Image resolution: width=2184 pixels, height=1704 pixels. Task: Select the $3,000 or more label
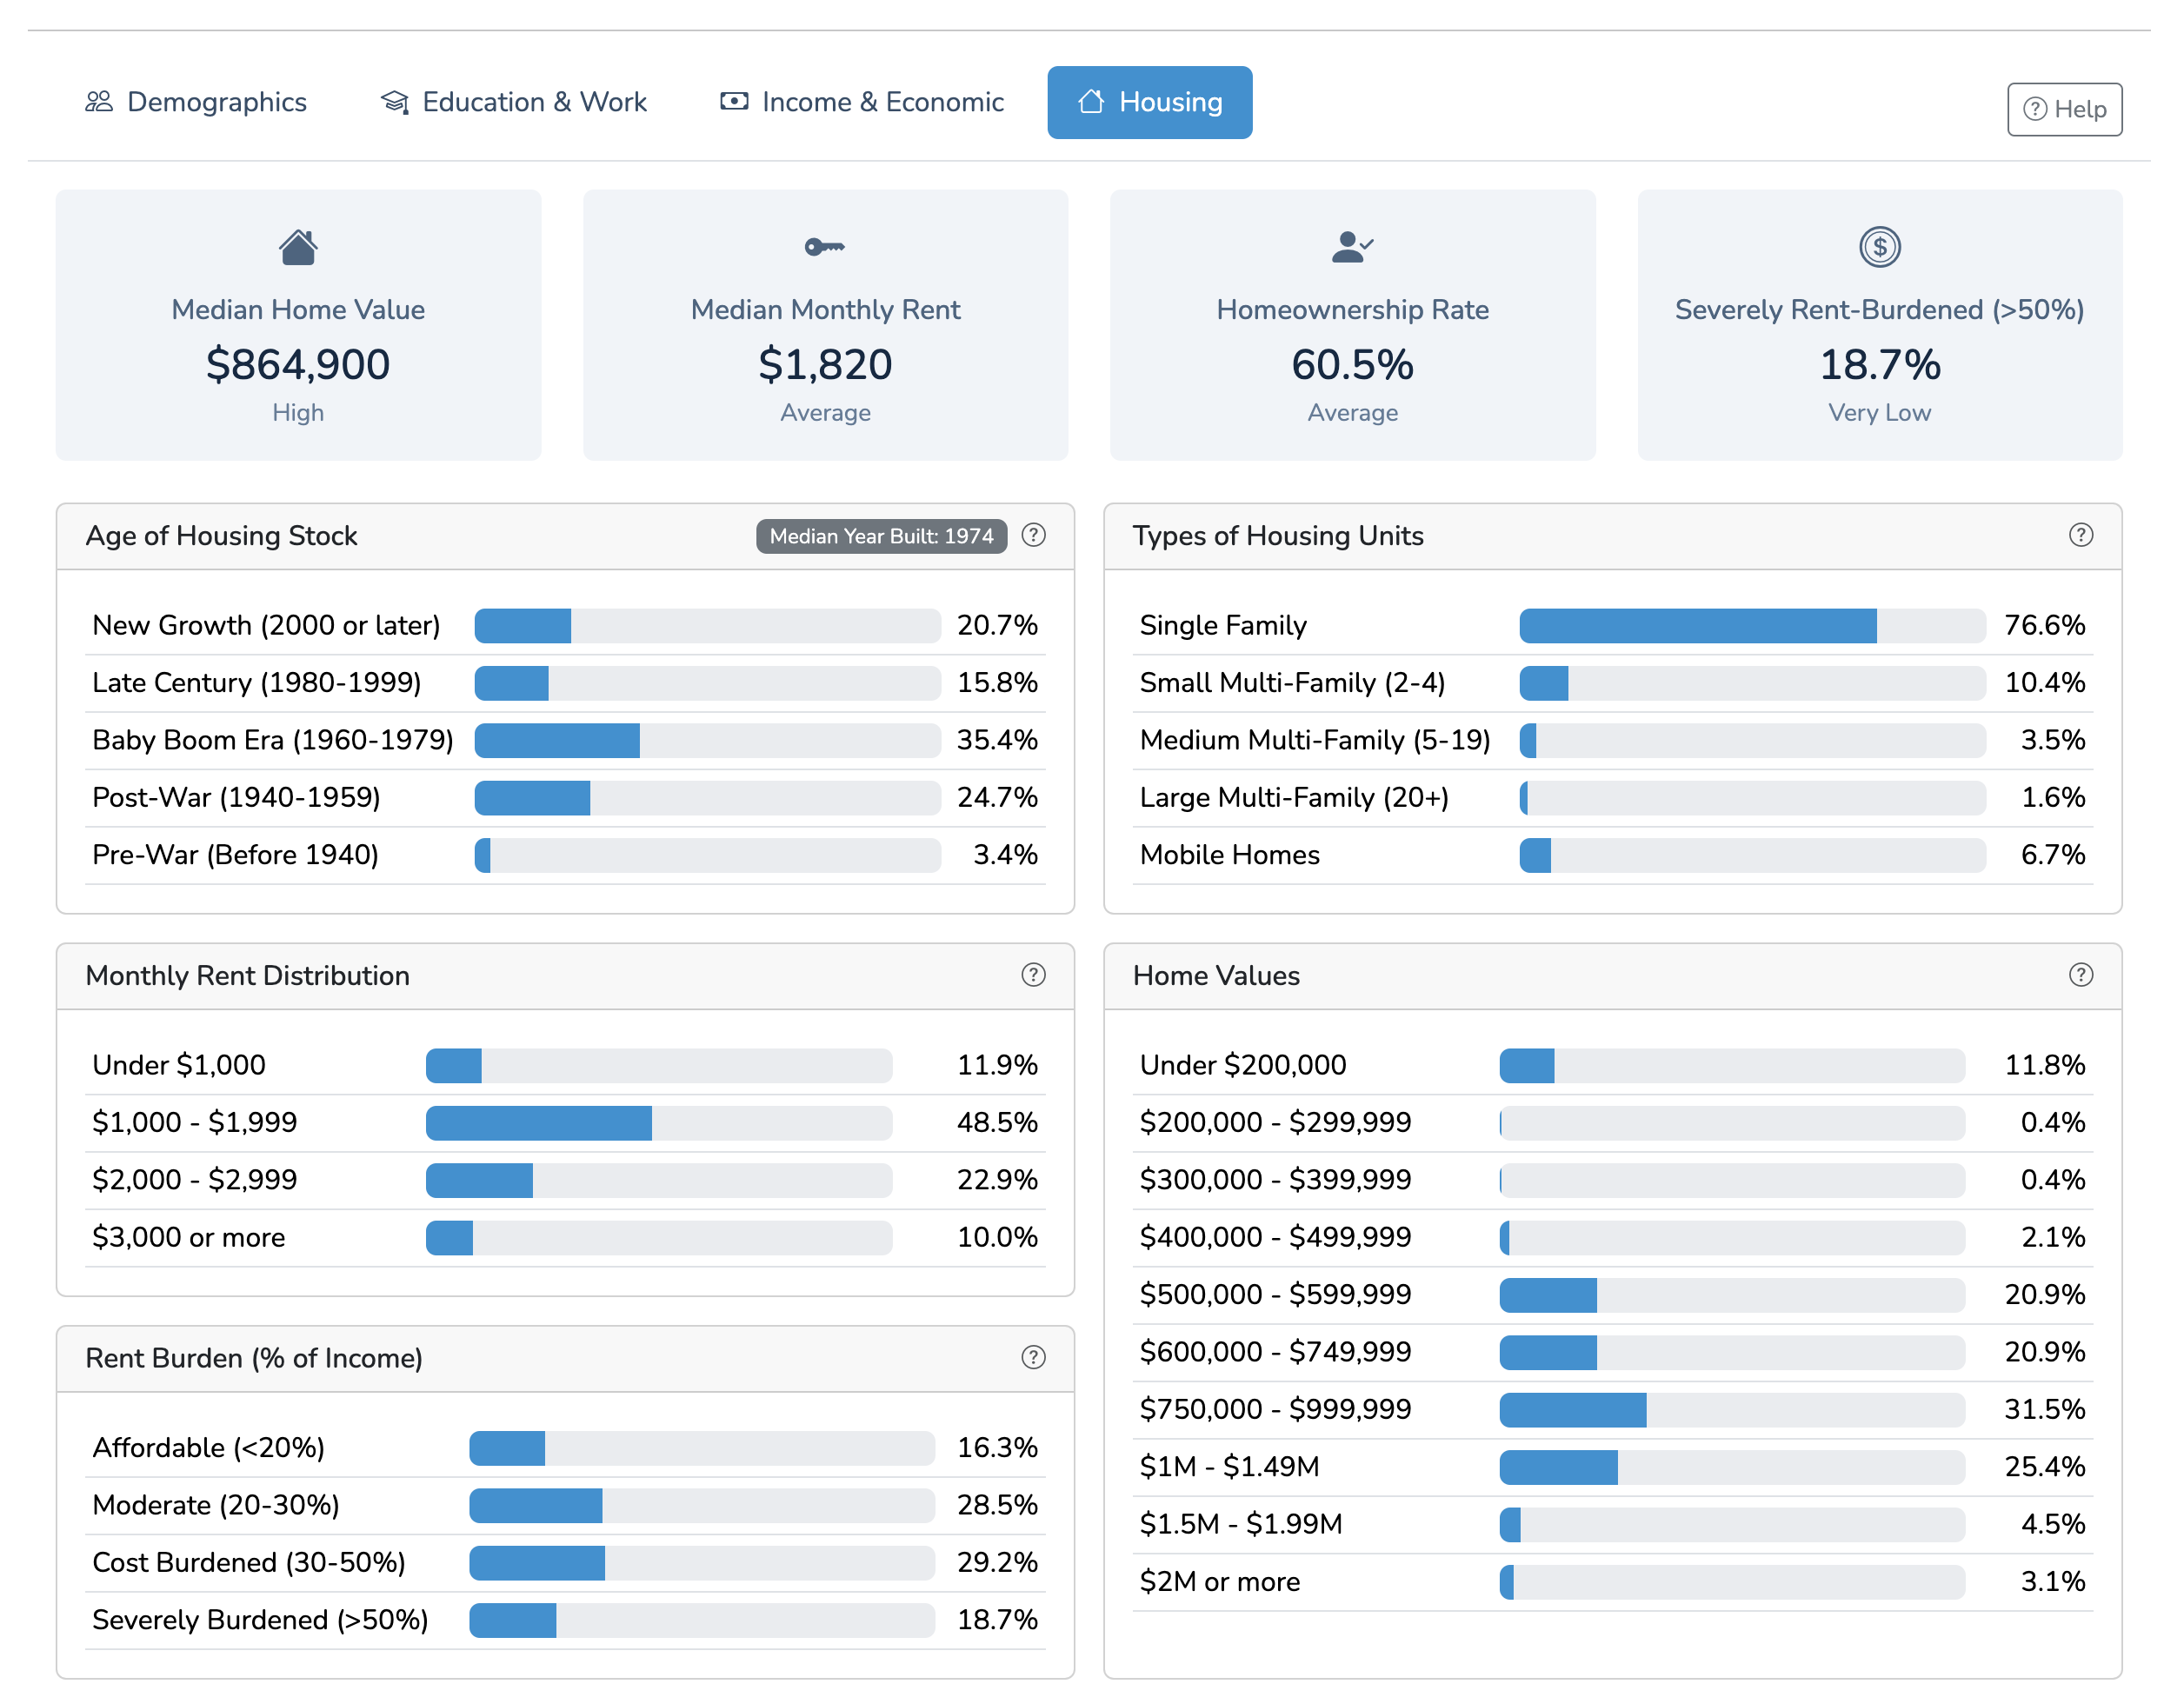click(189, 1238)
